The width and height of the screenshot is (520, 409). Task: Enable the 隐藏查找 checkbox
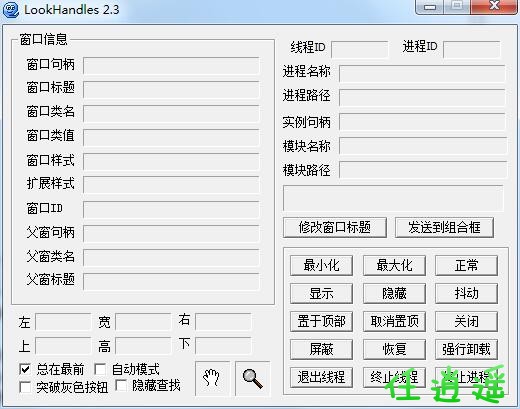pos(121,385)
